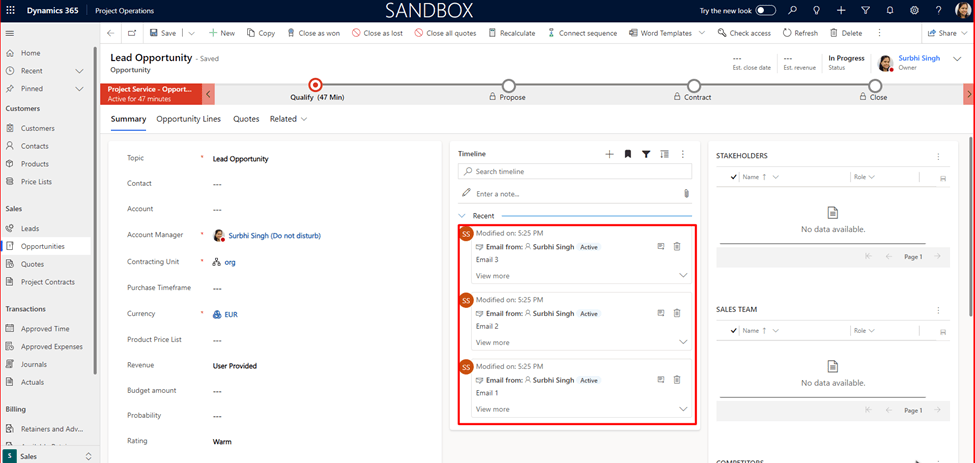Open the 'org' Contracting Unit link

[x=229, y=262]
